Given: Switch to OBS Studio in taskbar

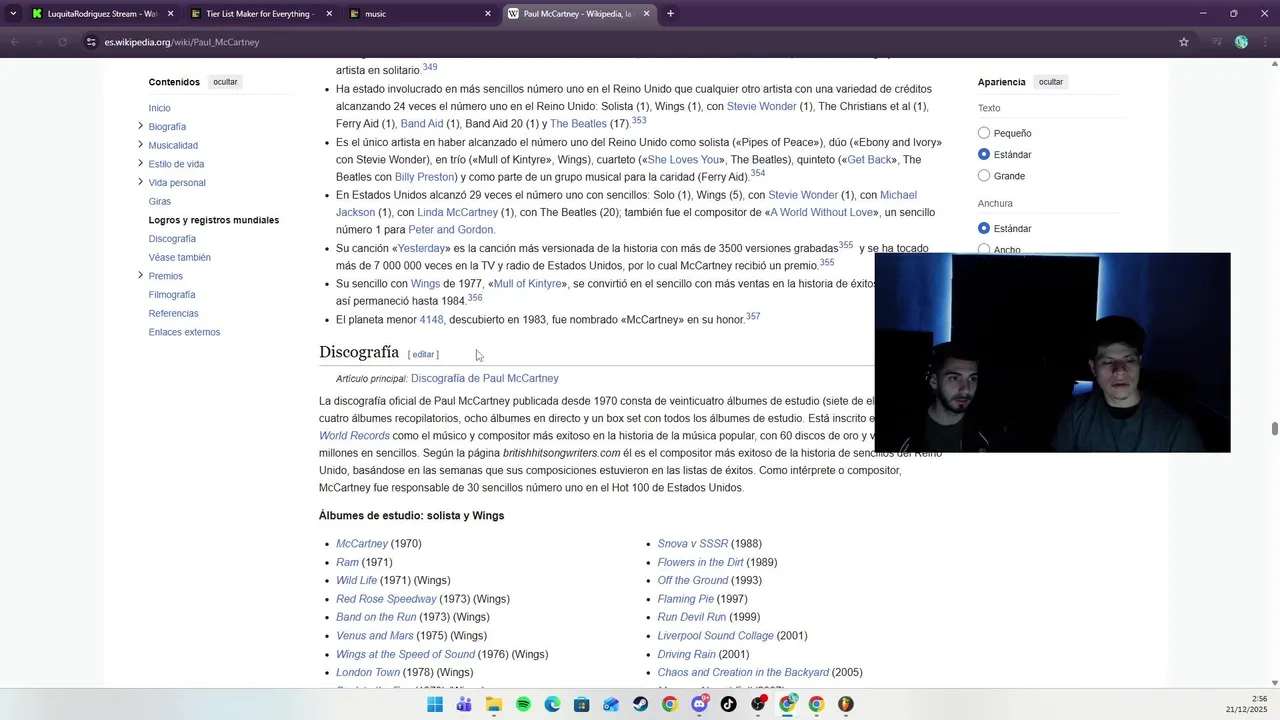Looking at the screenshot, I should [758, 704].
